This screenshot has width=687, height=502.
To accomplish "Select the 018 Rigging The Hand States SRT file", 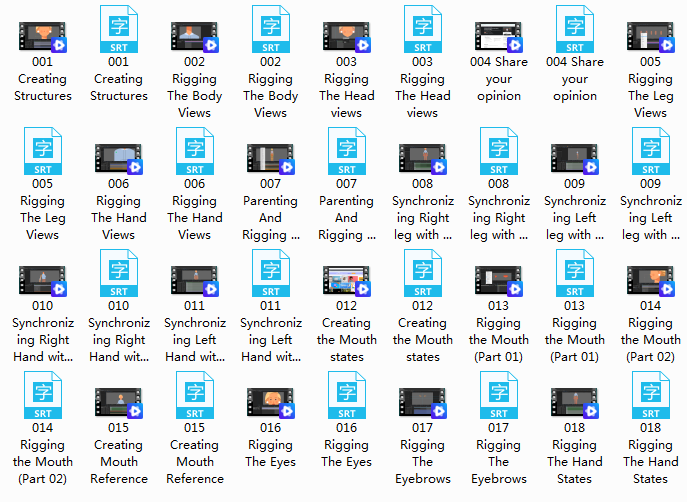I will tap(651, 395).
